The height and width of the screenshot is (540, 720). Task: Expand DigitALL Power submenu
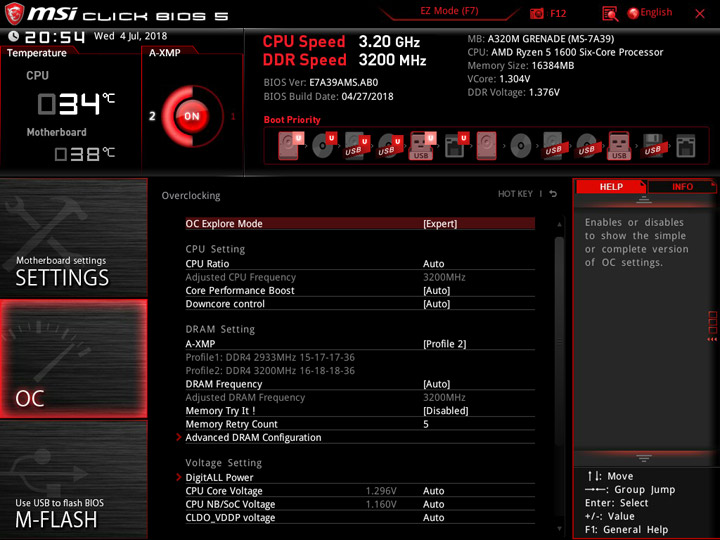pyautogui.click(x=360, y=477)
